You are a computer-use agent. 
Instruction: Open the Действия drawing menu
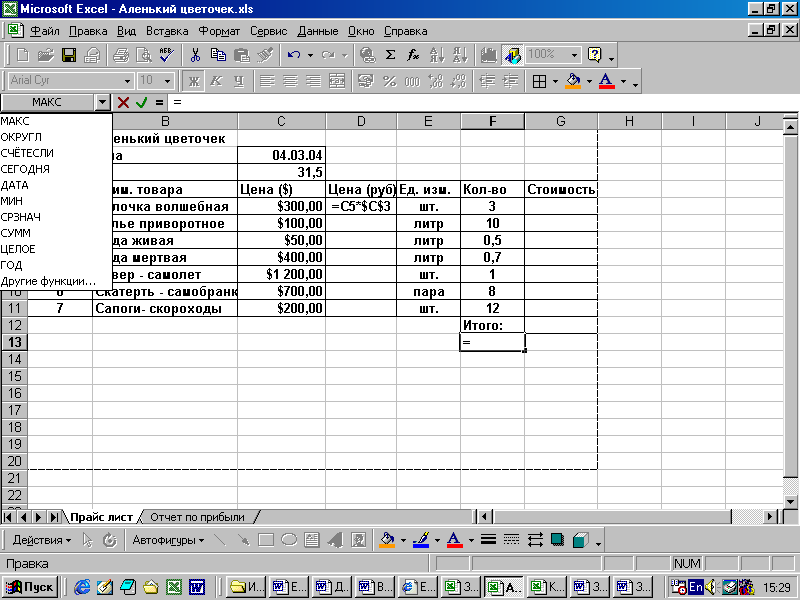pyautogui.click(x=42, y=540)
